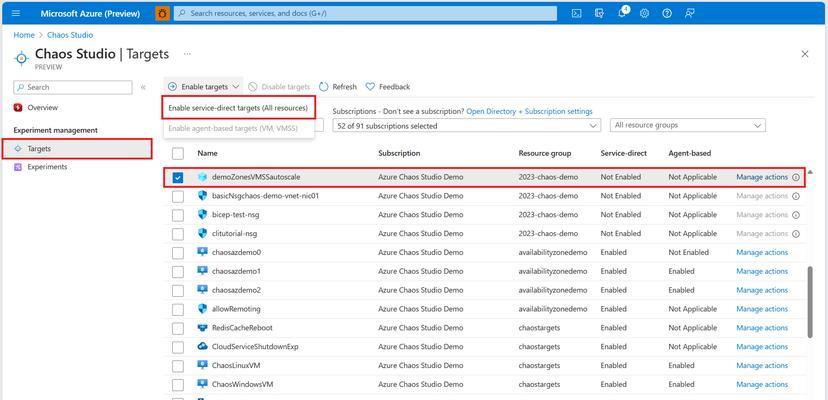Viewport: 828px width, 400px height.
Task: Sort by the Name column header
Action: [208, 153]
